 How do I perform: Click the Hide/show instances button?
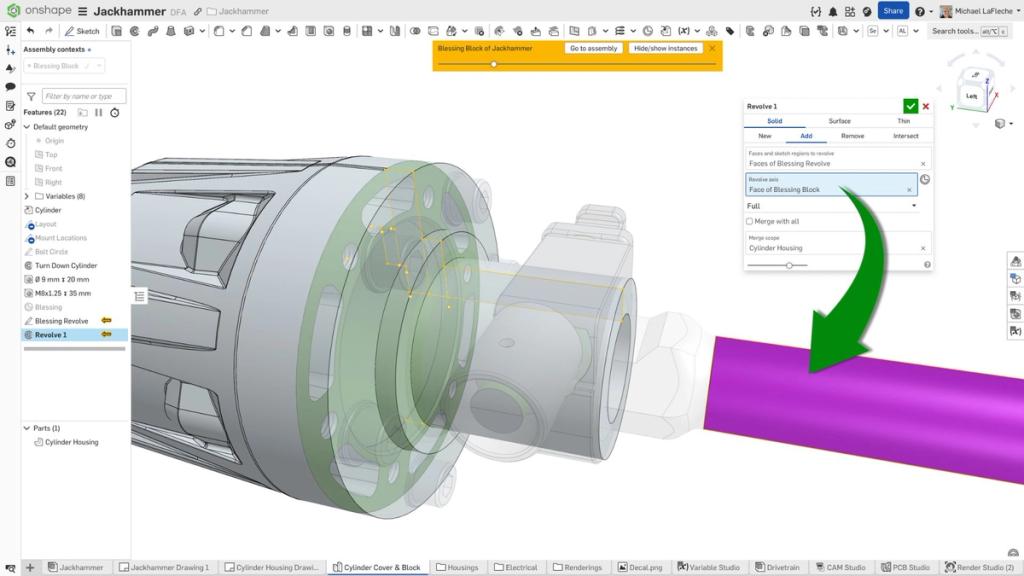(x=666, y=47)
